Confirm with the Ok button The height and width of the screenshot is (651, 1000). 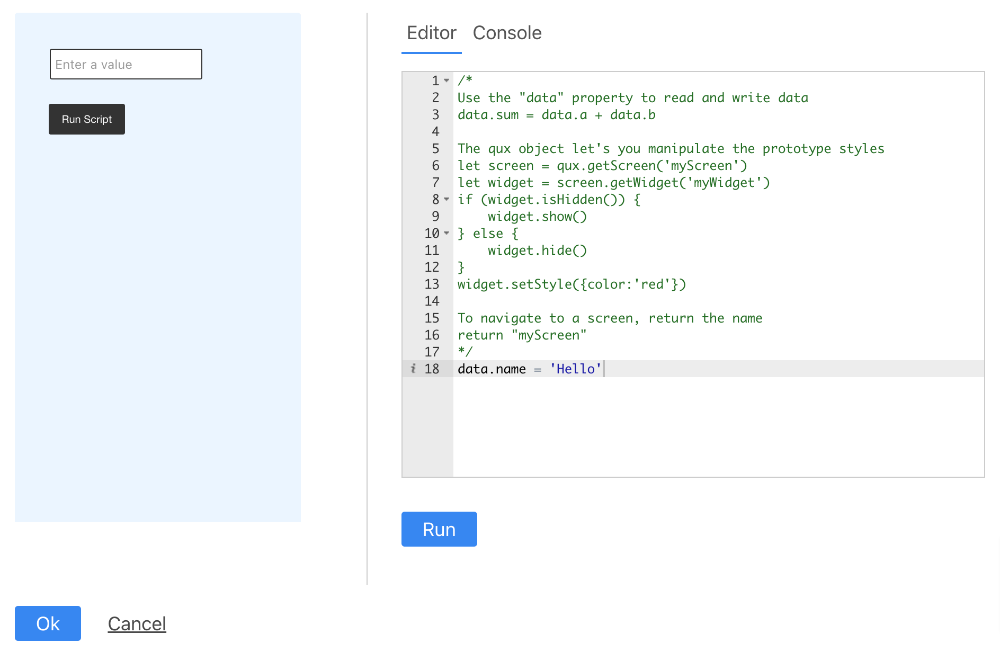pyautogui.click(x=48, y=624)
